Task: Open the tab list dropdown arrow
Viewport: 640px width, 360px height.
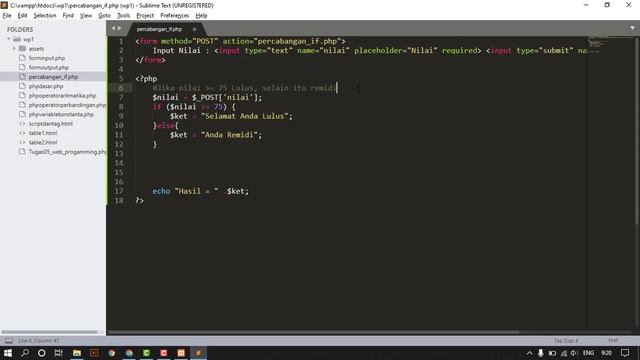Action: point(632,28)
